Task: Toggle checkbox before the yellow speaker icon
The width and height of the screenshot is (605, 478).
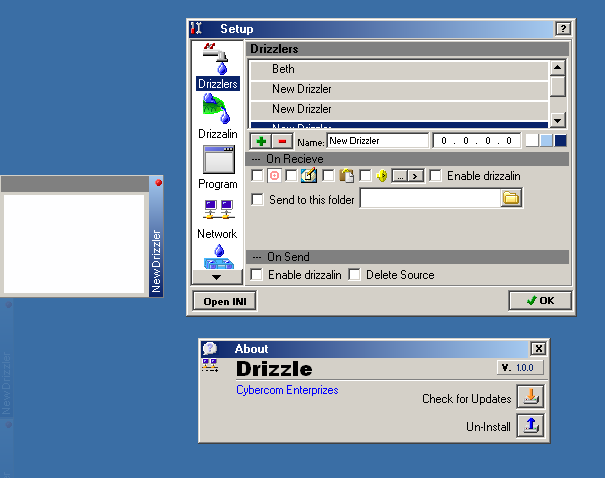Action: click(365, 176)
